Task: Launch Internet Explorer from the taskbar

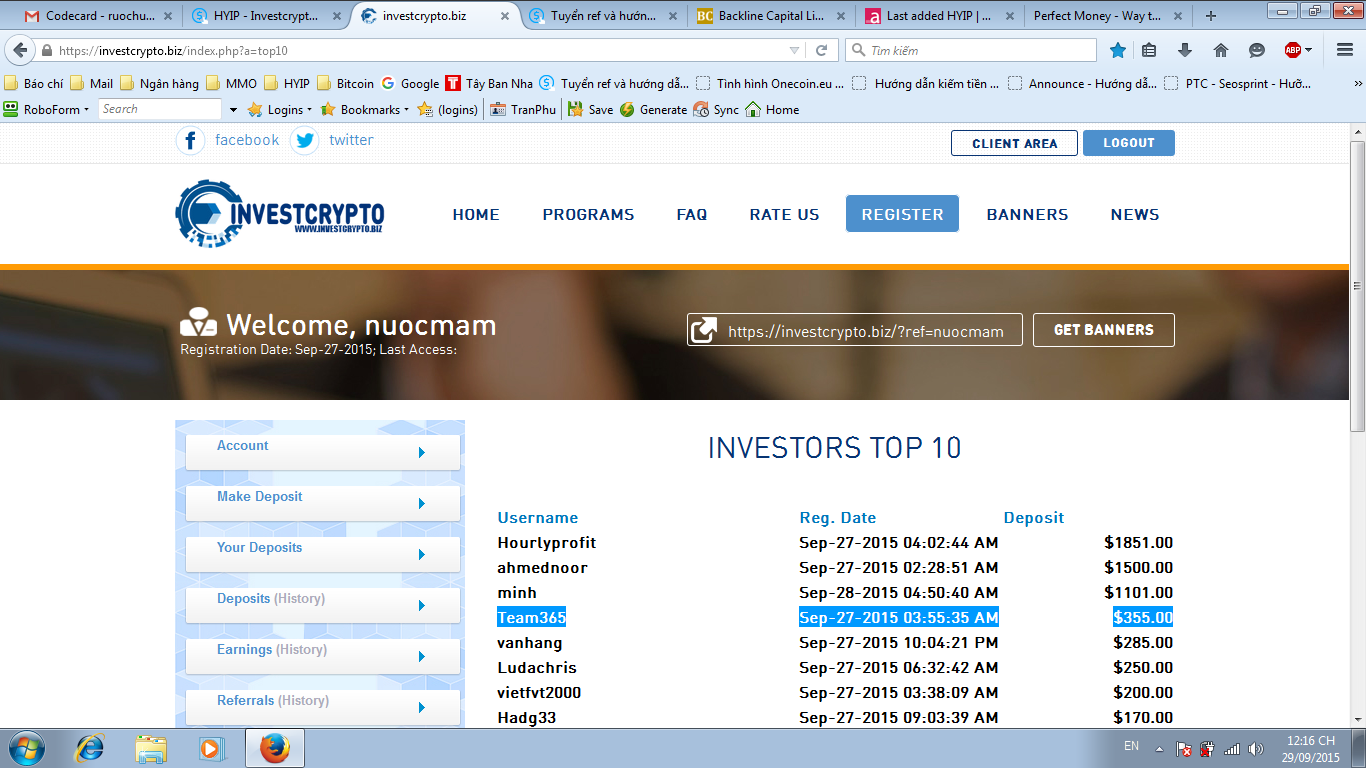Action: coord(91,748)
